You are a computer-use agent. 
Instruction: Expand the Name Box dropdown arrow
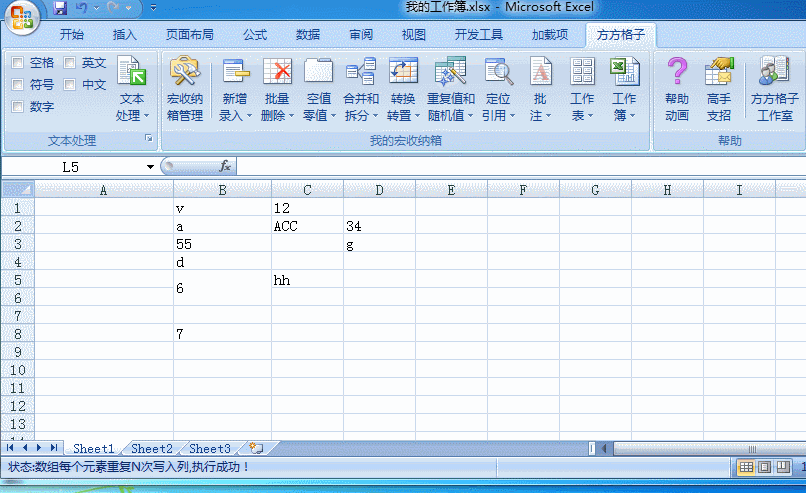(x=150, y=167)
